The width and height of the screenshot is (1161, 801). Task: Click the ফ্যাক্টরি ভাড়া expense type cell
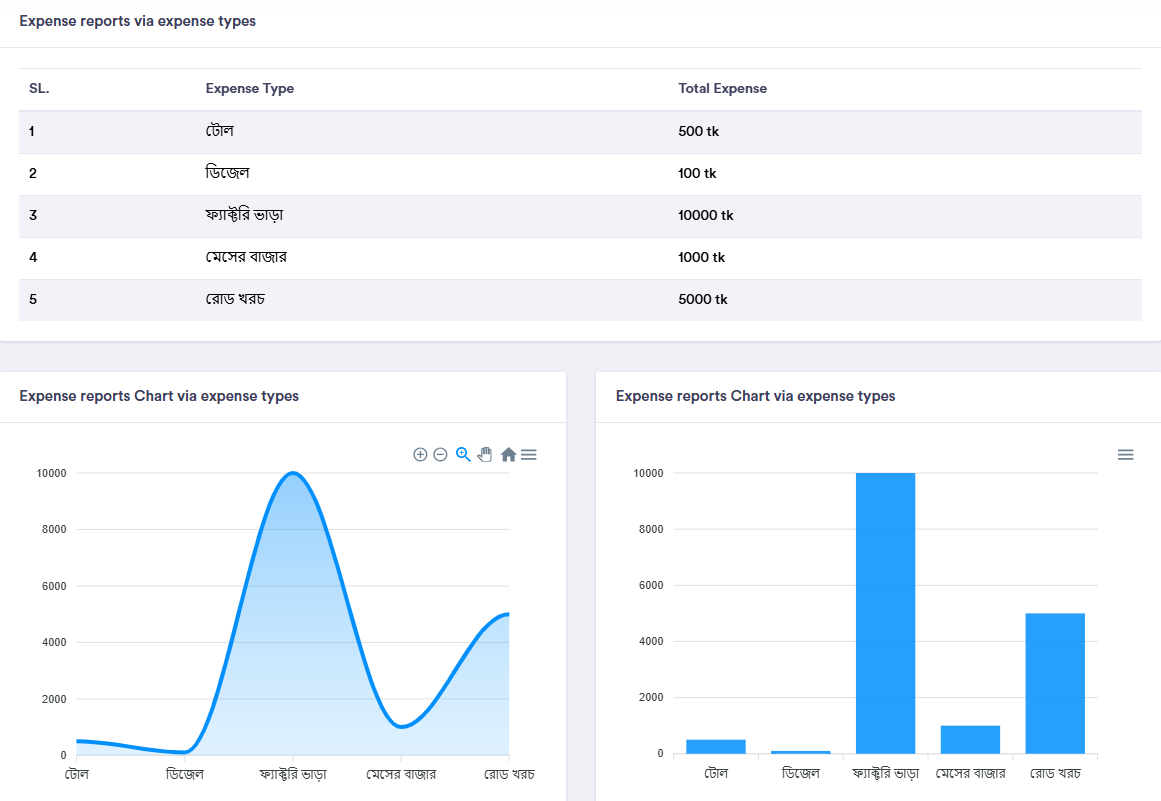(244, 215)
